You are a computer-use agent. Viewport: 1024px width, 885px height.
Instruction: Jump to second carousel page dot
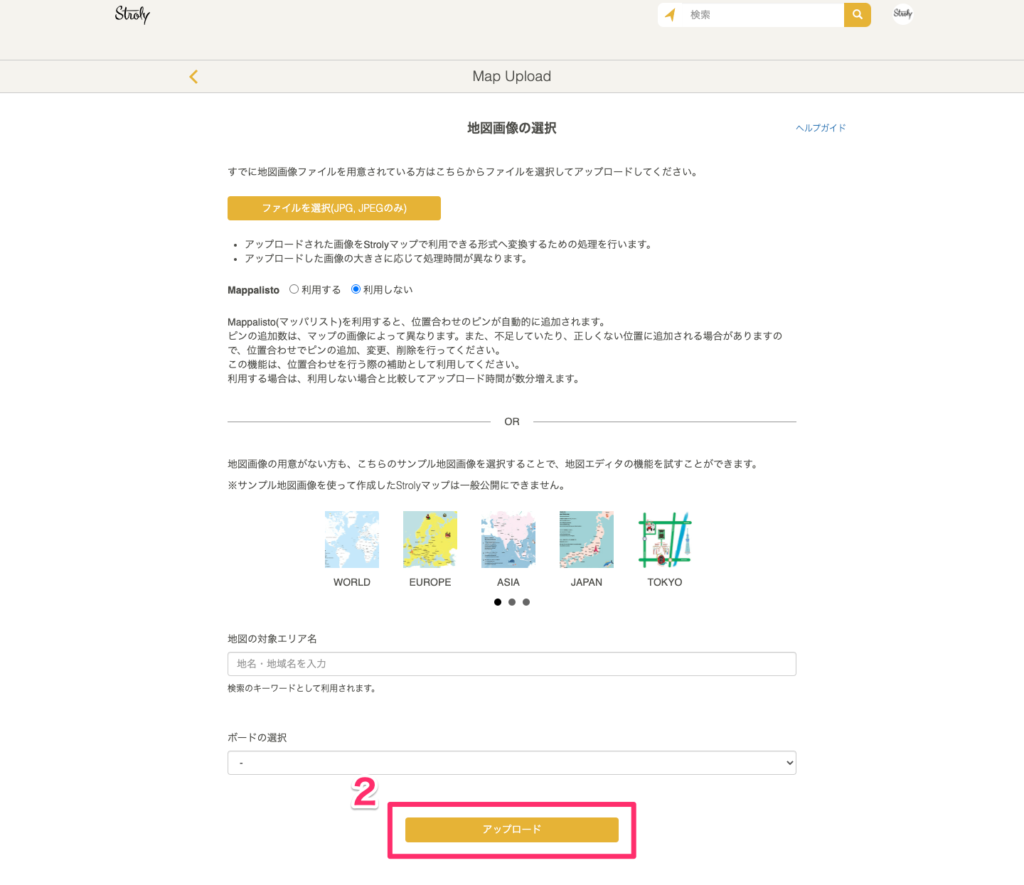512,602
